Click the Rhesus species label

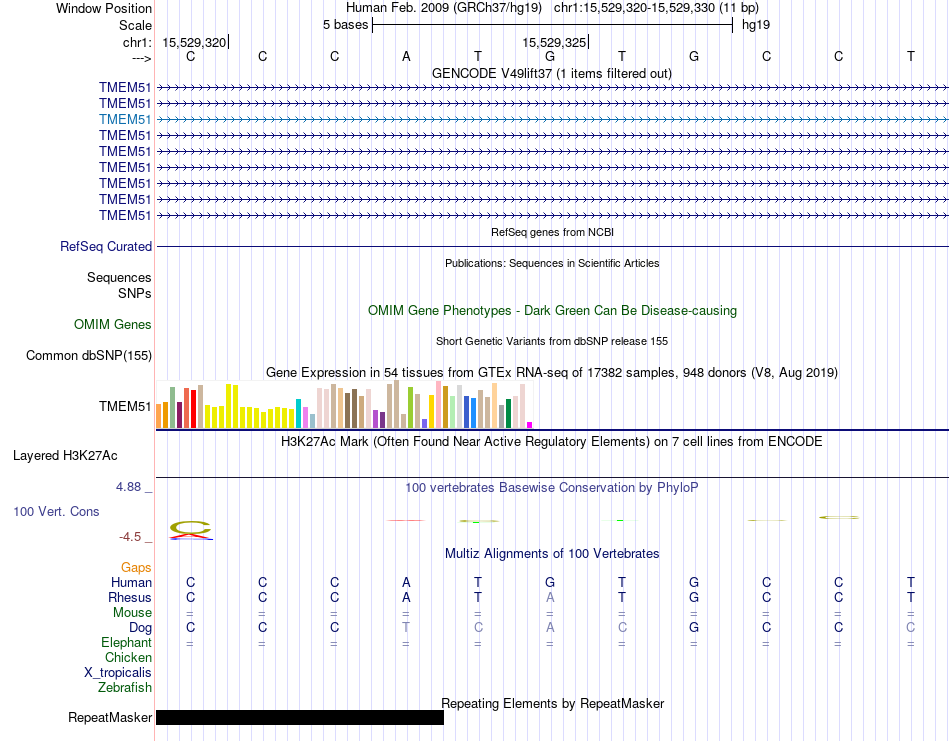pyautogui.click(x=130, y=598)
